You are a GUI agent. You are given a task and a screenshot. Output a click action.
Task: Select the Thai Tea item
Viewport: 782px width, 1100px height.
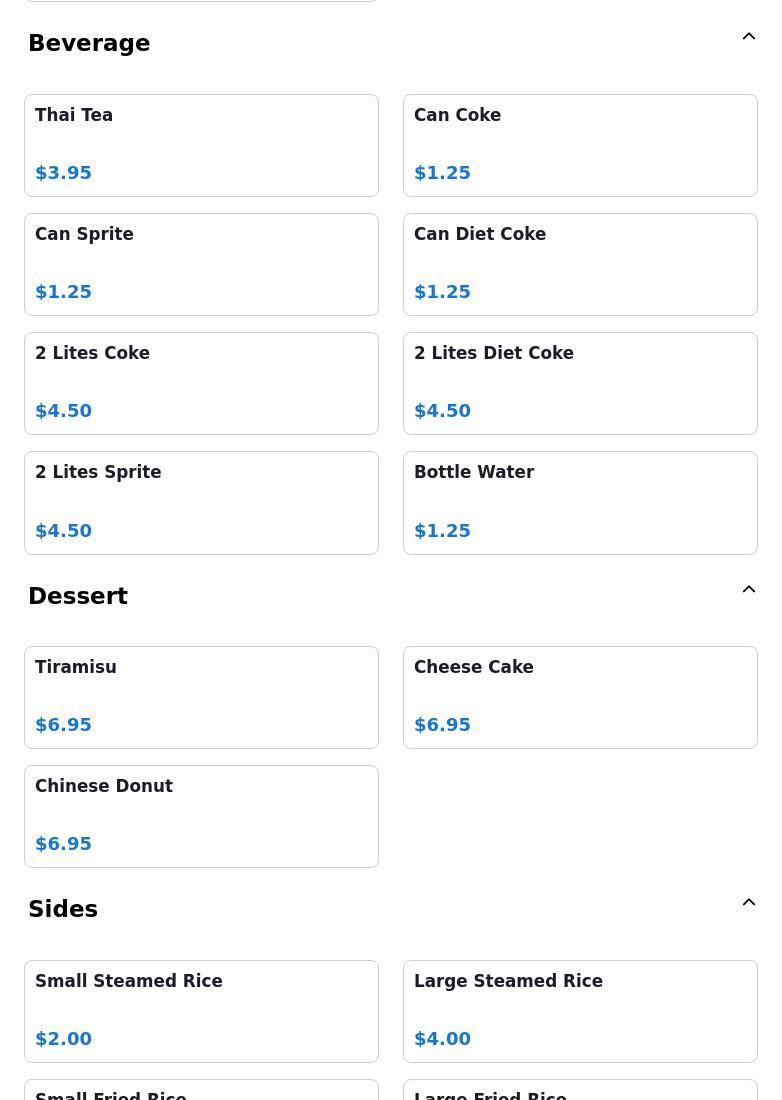point(201,145)
